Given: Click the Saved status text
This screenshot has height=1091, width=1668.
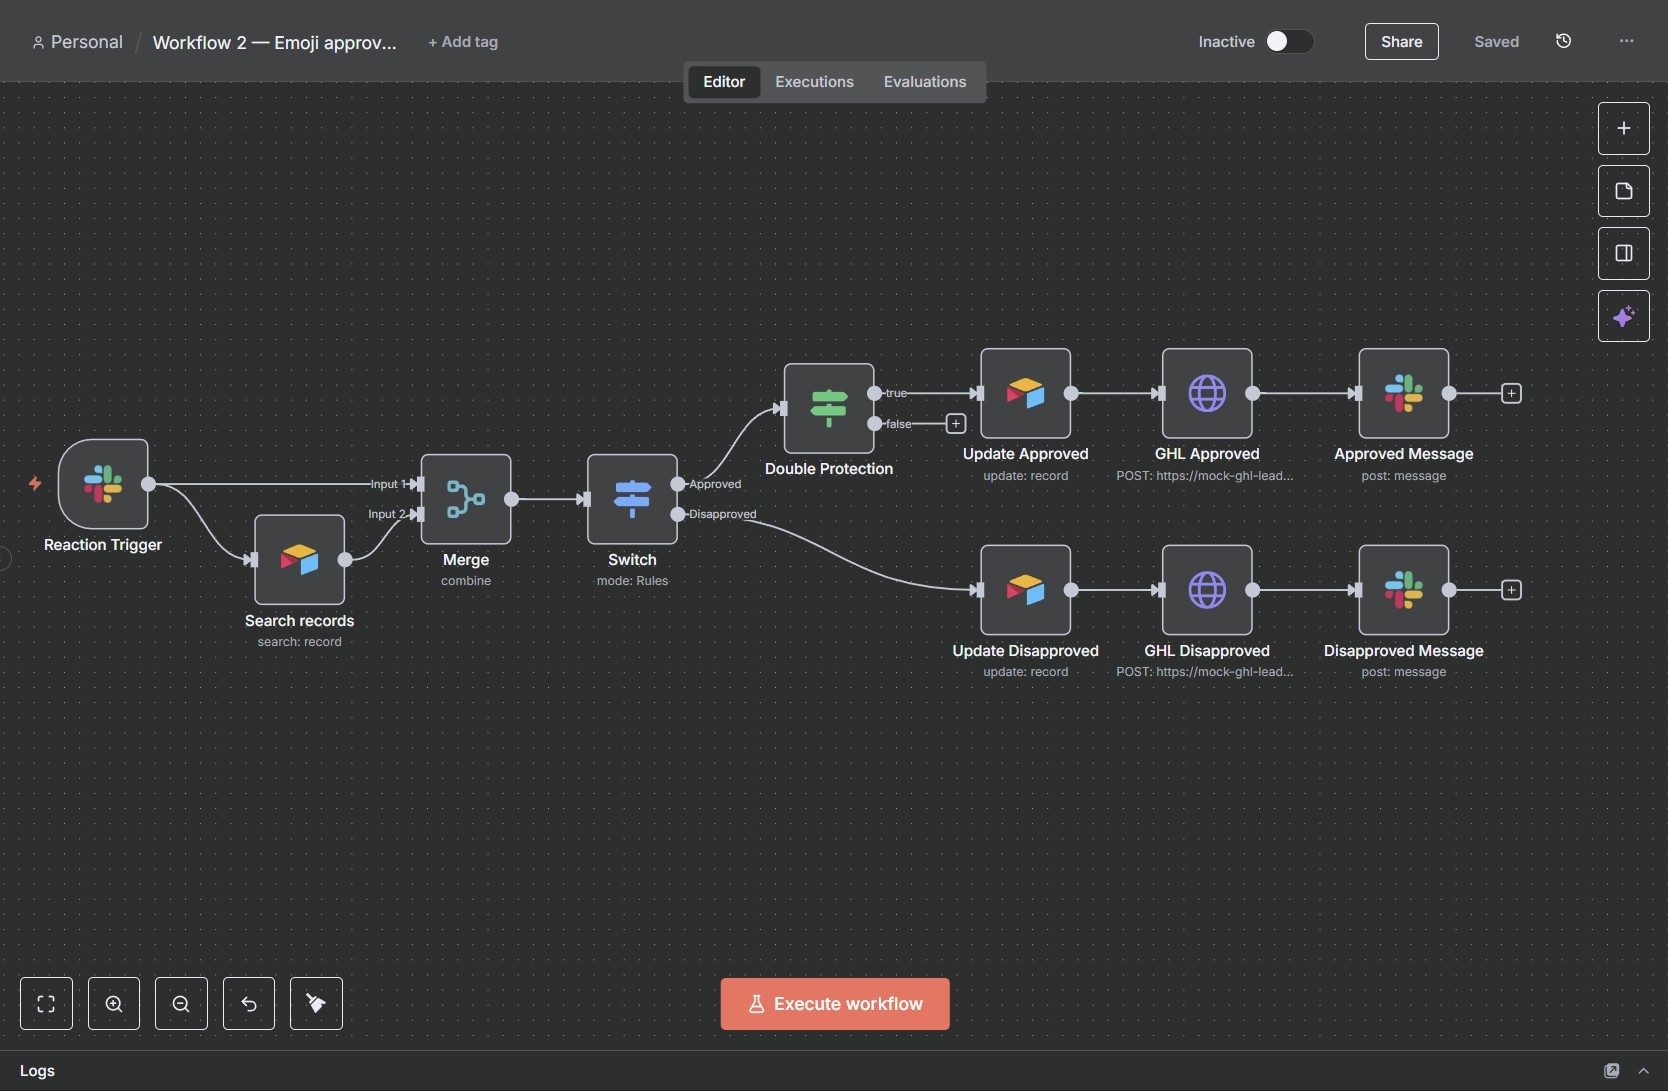Looking at the screenshot, I should coord(1496,42).
